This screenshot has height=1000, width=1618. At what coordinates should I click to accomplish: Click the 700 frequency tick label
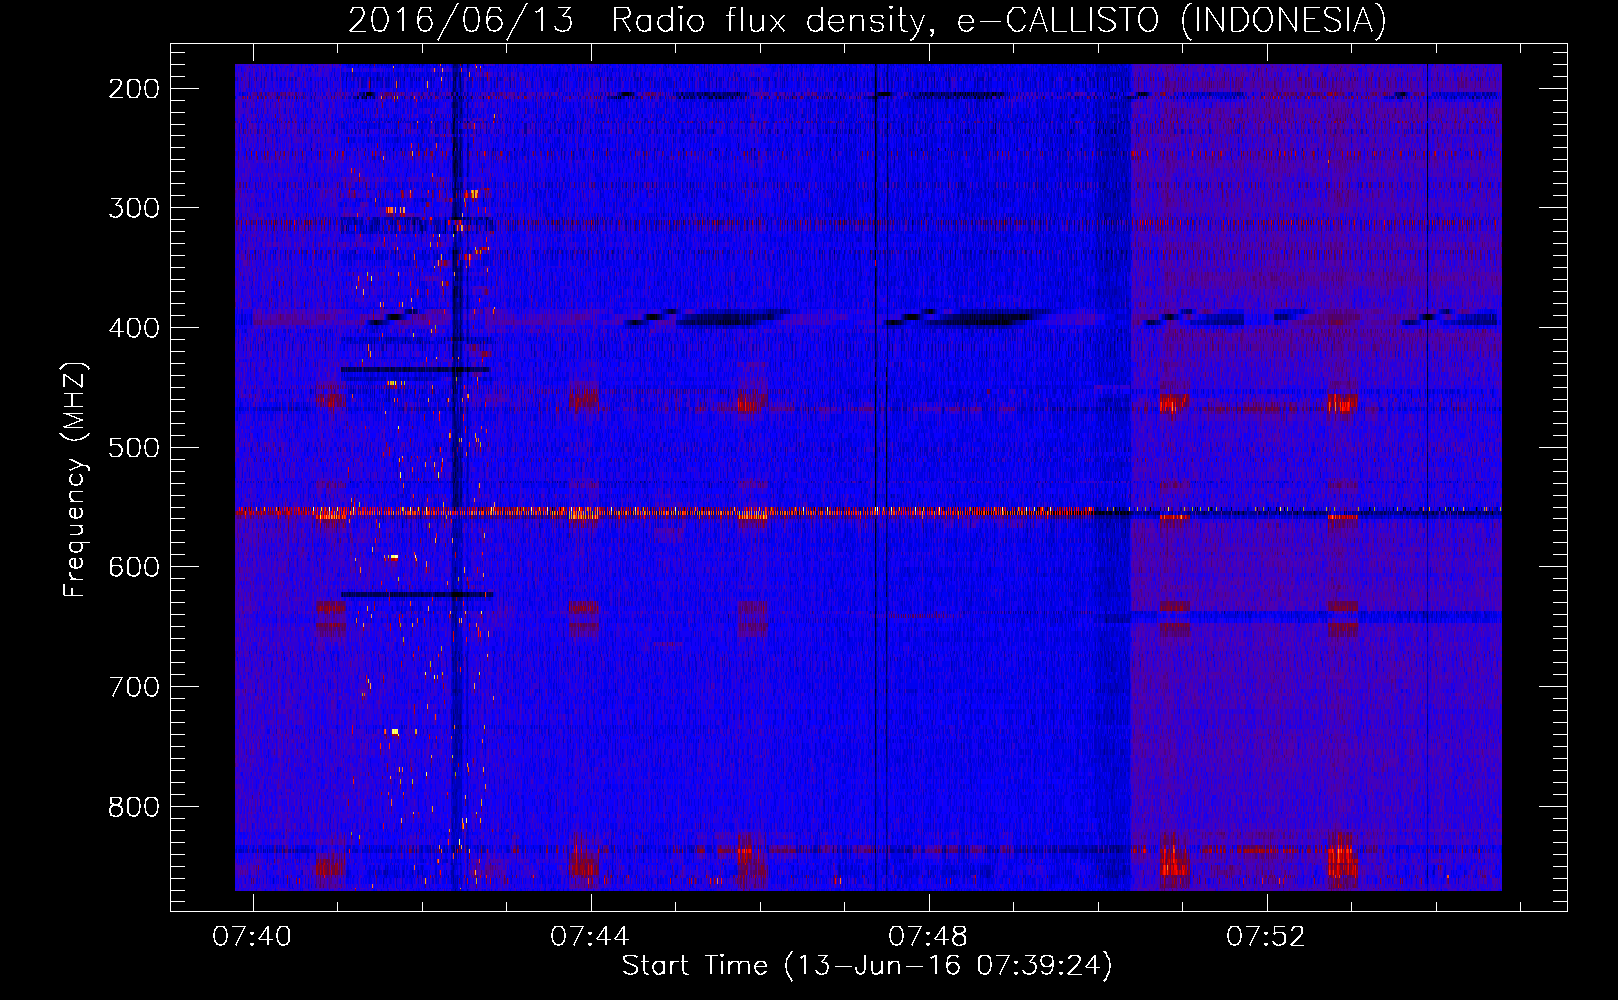point(133,687)
